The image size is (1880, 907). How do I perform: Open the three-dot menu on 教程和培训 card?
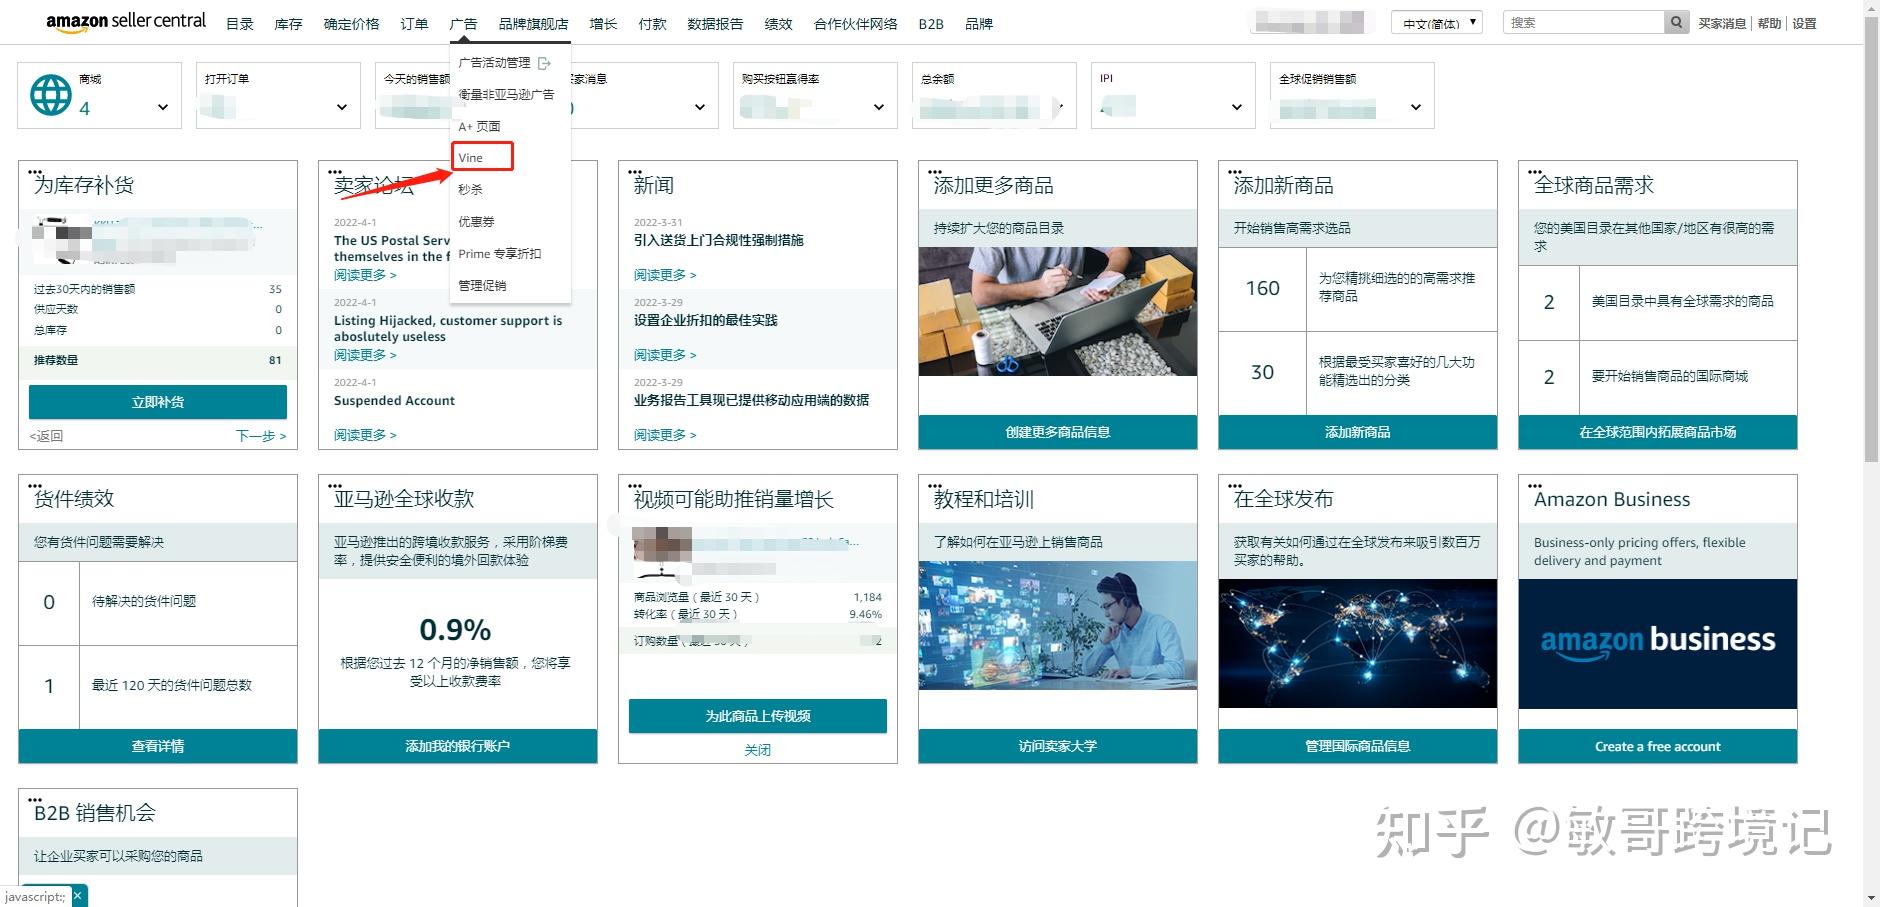point(935,486)
